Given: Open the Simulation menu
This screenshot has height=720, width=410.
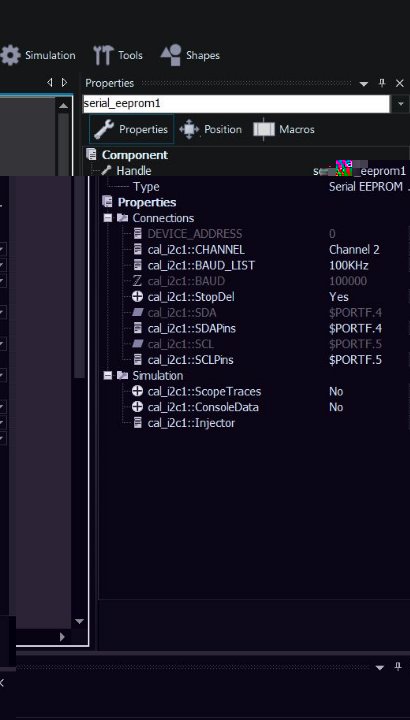Looking at the screenshot, I should (x=38, y=56).
